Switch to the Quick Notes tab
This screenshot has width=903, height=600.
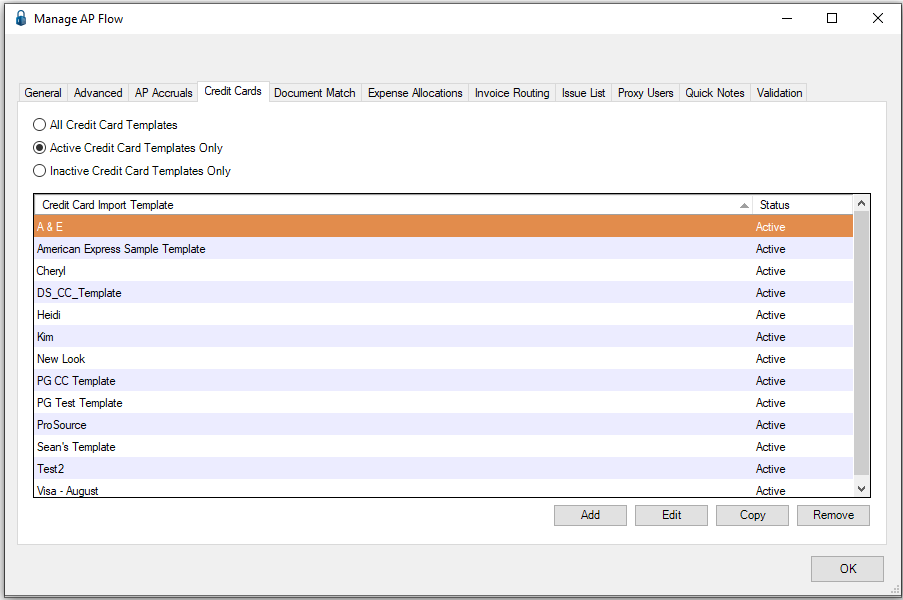point(715,93)
